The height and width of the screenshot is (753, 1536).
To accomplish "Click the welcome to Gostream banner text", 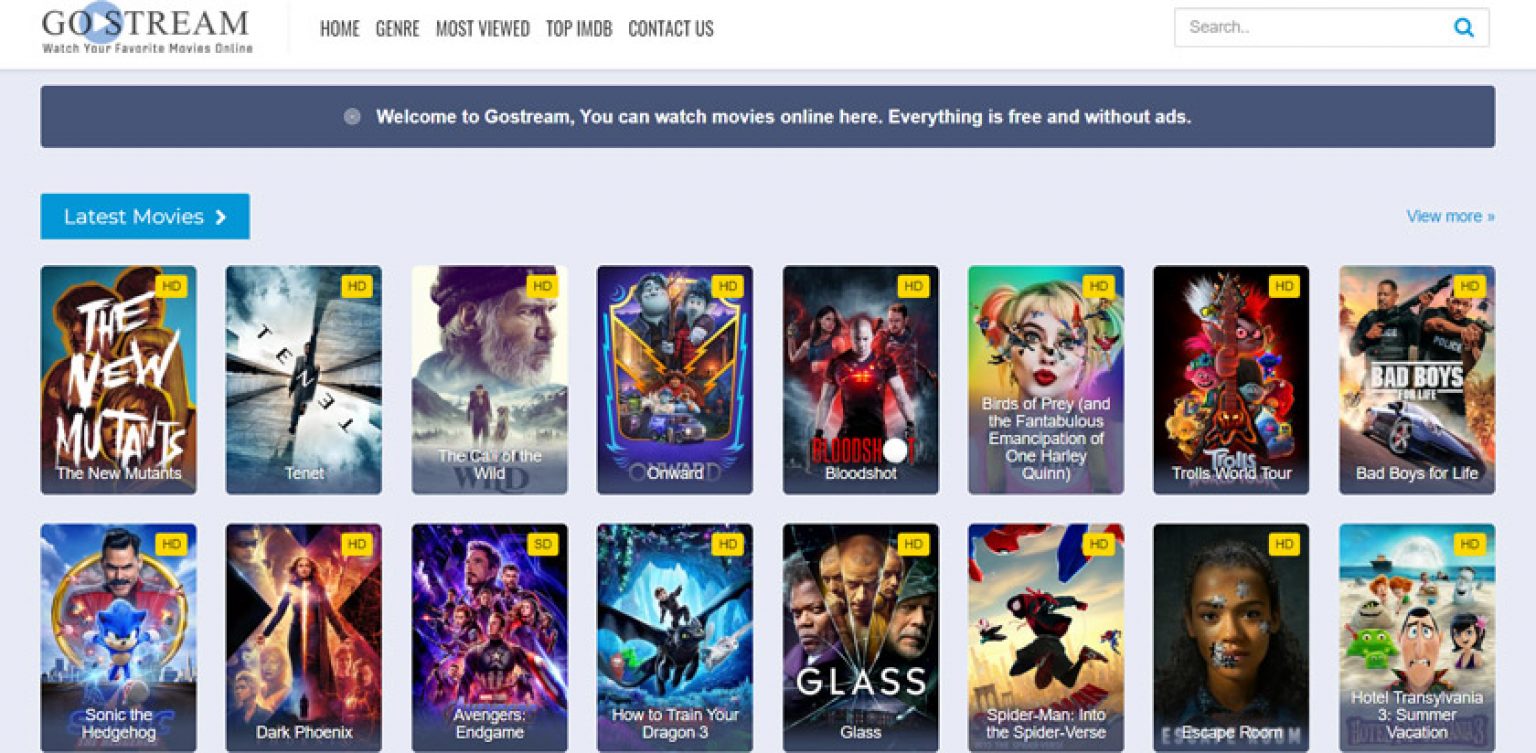I will pyautogui.click(x=783, y=116).
